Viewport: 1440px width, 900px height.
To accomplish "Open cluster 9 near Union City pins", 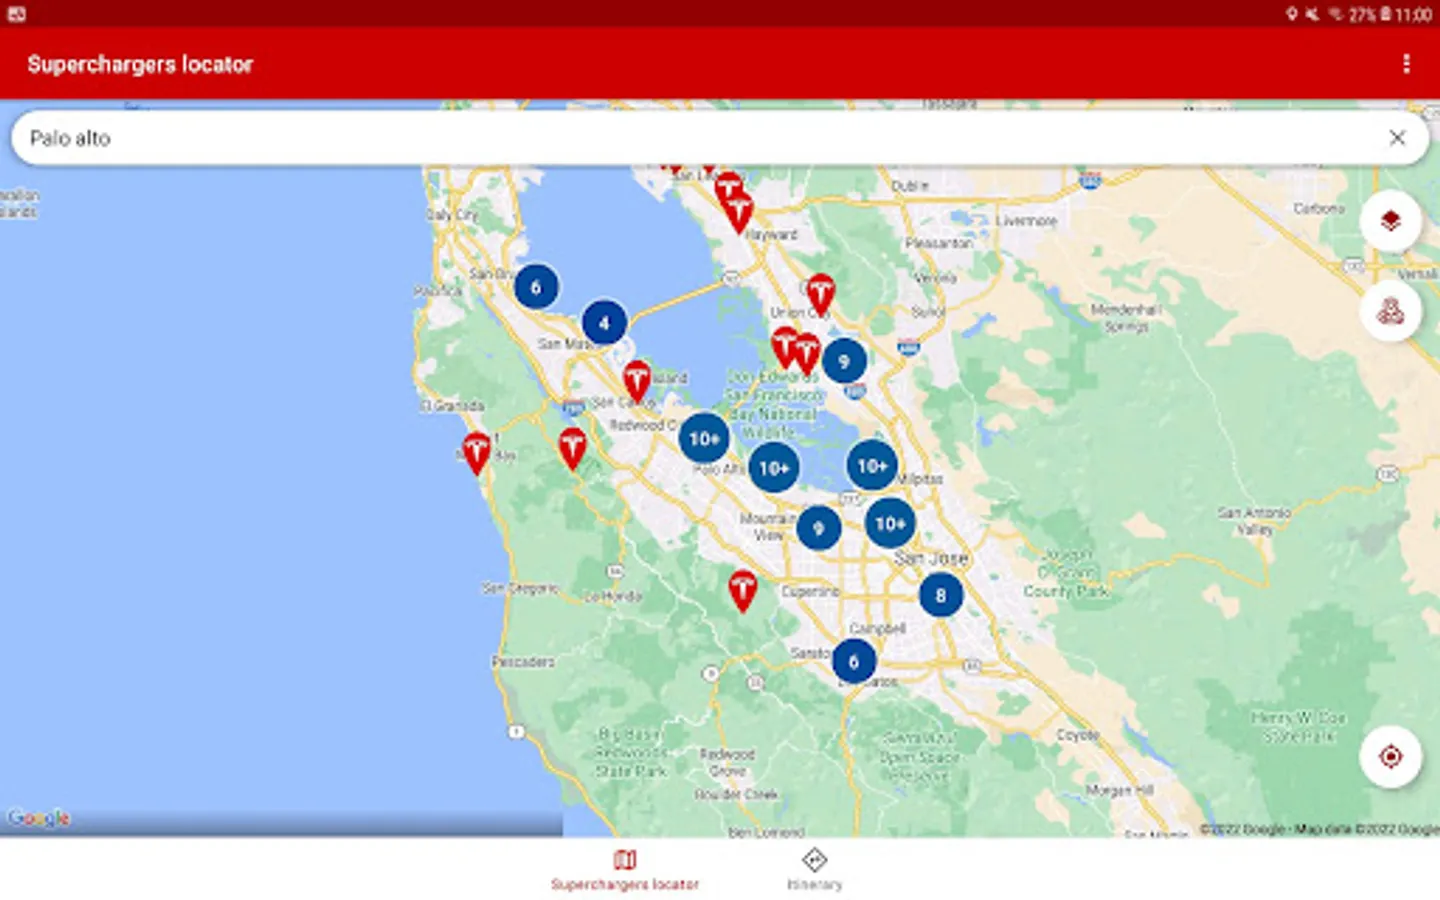I will tap(844, 361).
